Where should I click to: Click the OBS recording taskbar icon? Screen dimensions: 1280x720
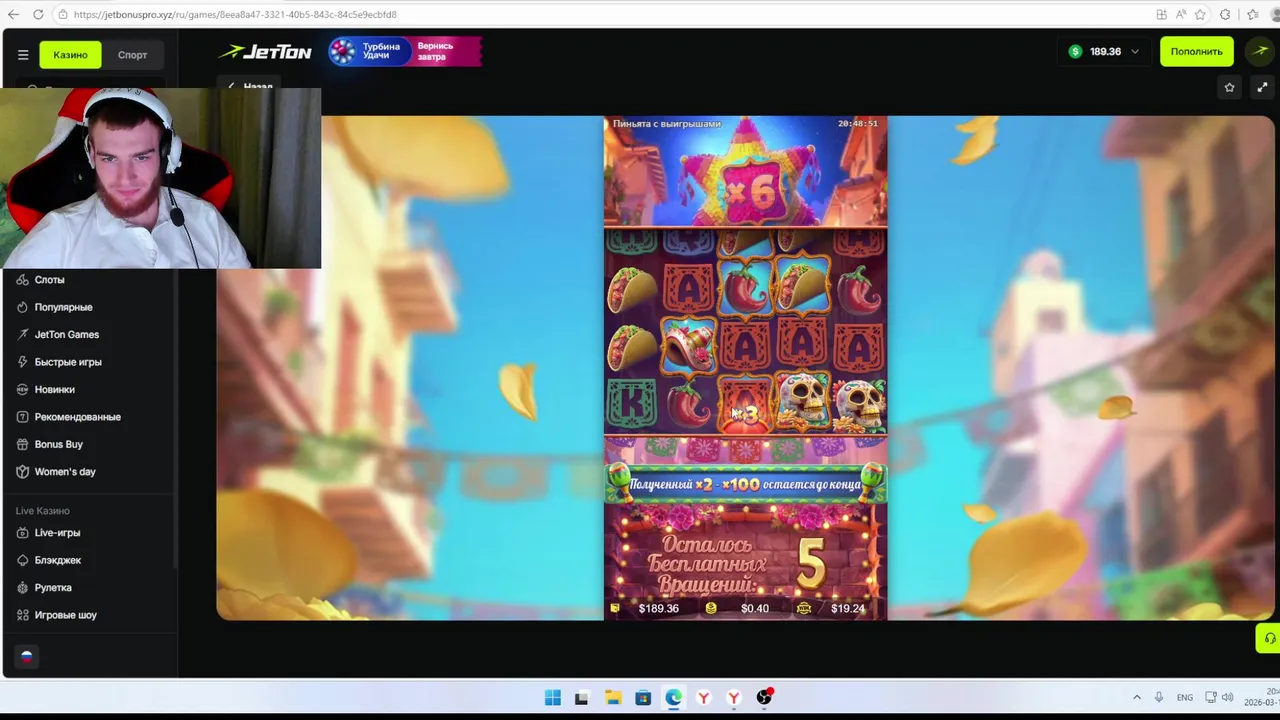tap(765, 698)
